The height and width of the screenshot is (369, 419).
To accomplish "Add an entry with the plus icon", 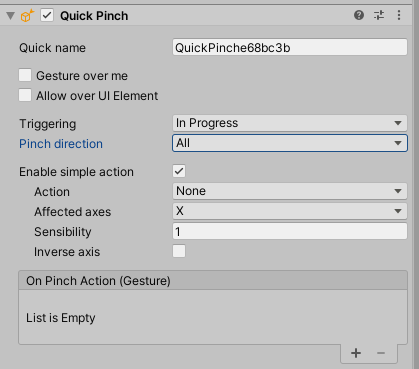I will (356, 353).
